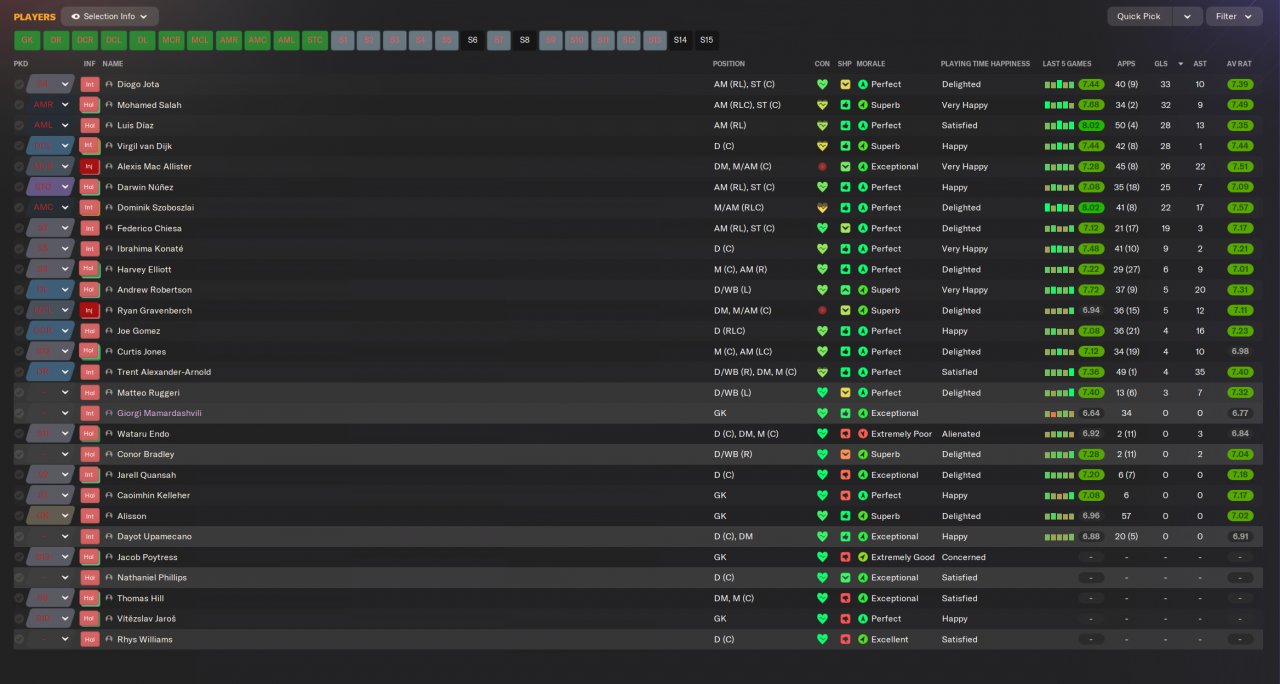Sort by the LAST 5 GAMES header
Viewport: 1280px width, 684px height.
coord(1067,63)
